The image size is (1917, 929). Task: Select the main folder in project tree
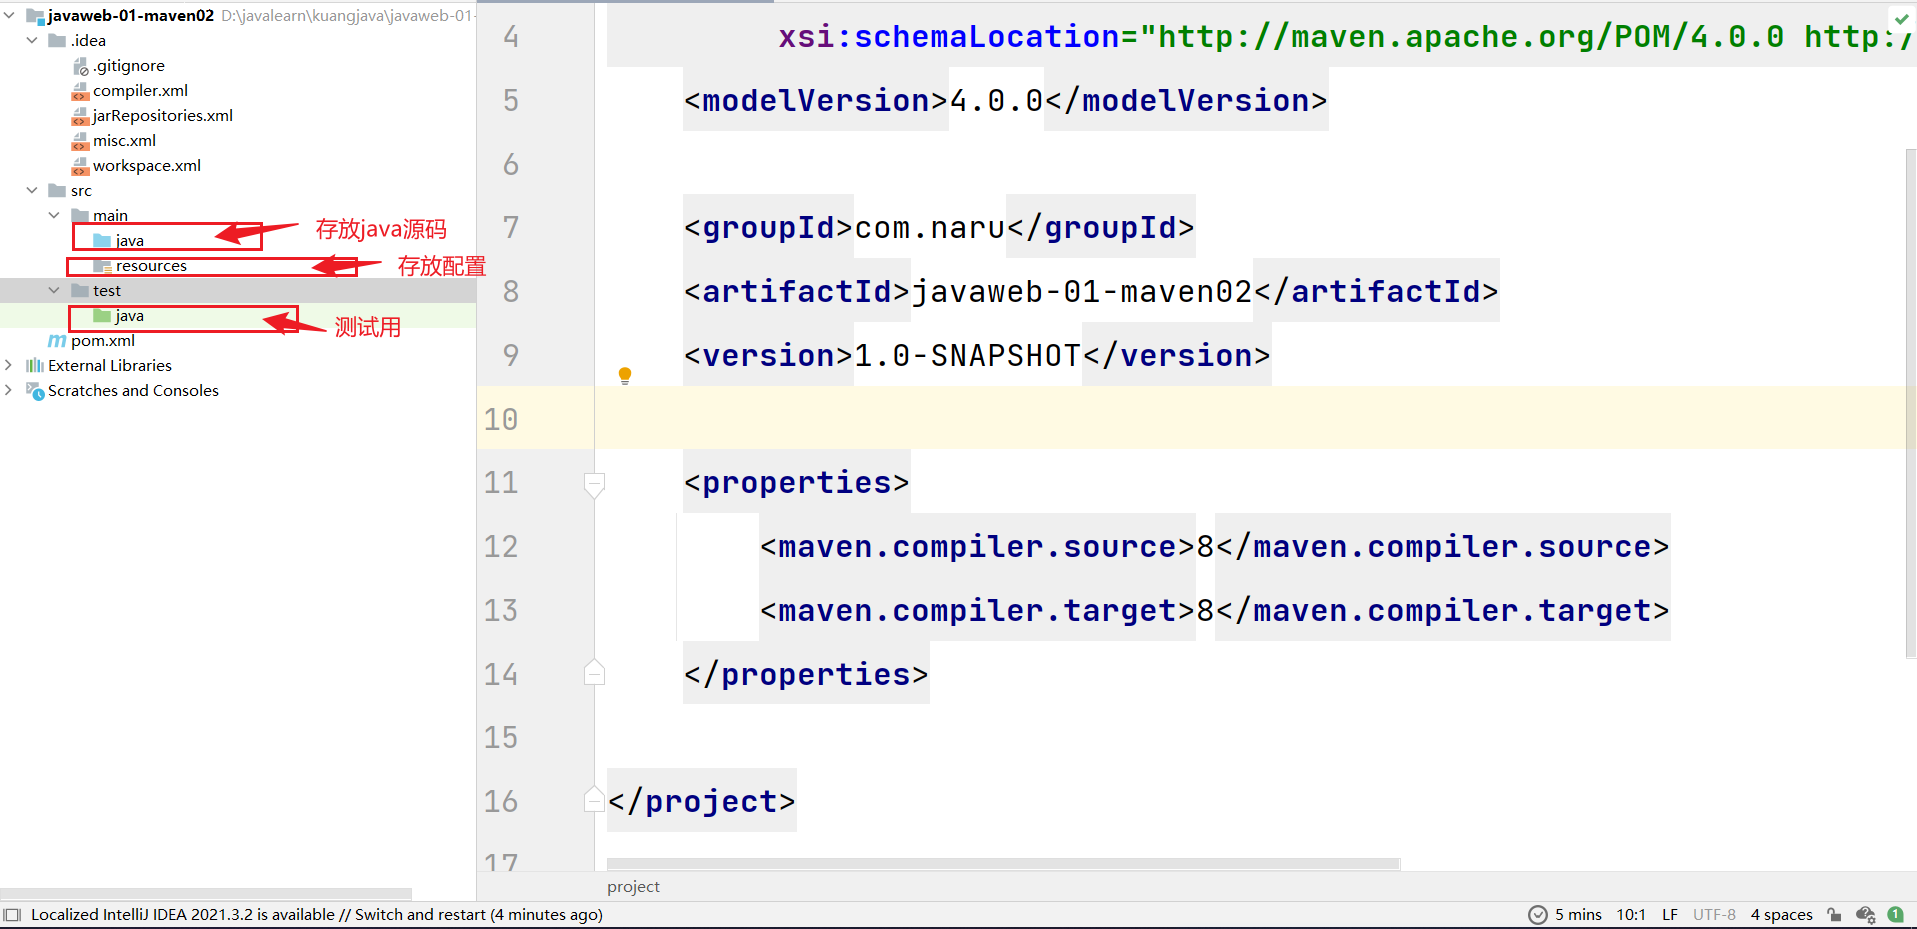tap(110, 216)
